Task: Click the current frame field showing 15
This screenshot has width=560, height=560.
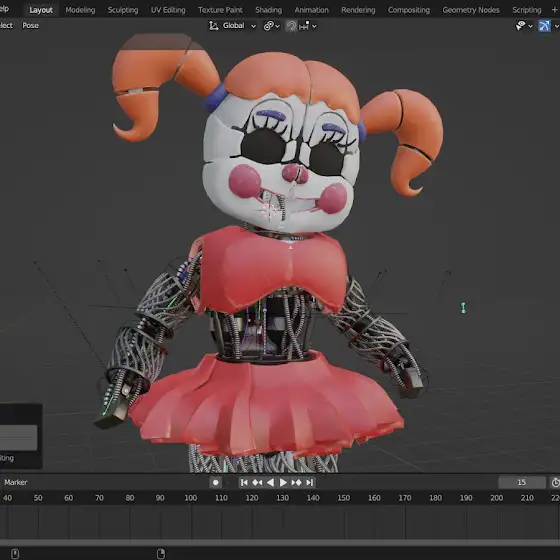Action: coord(521,482)
